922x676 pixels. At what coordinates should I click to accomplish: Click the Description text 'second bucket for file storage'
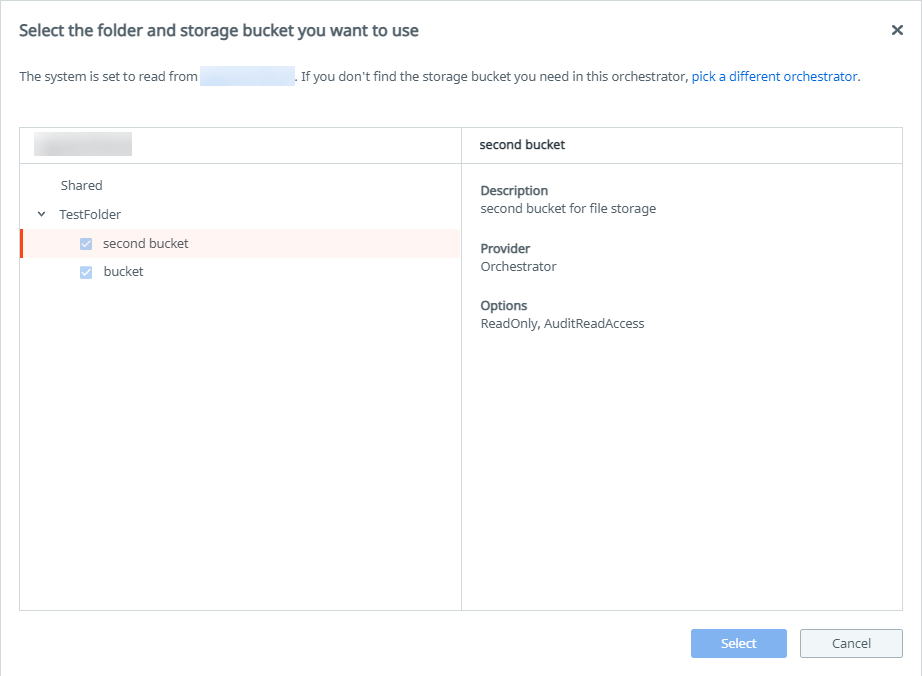coord(568,208)
